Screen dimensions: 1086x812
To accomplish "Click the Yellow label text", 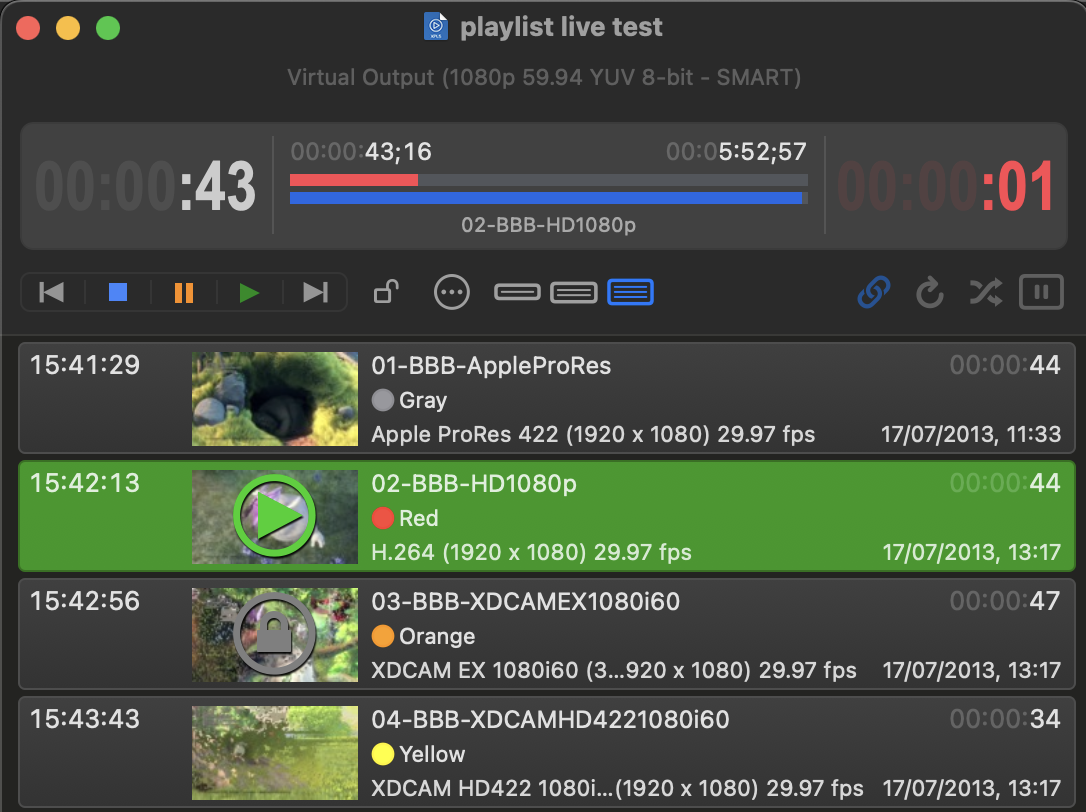I will (432, 754).
